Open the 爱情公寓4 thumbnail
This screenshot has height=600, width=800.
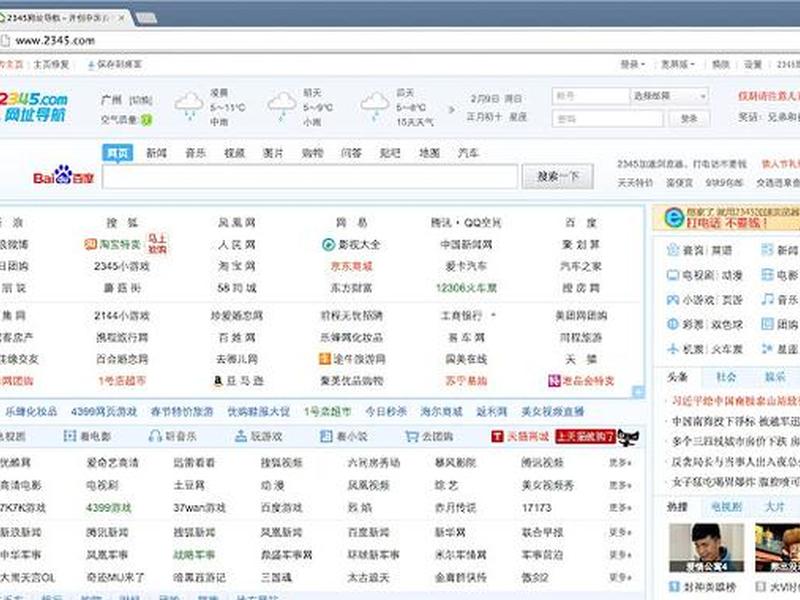pyautogui.click(x=707, y=547)
